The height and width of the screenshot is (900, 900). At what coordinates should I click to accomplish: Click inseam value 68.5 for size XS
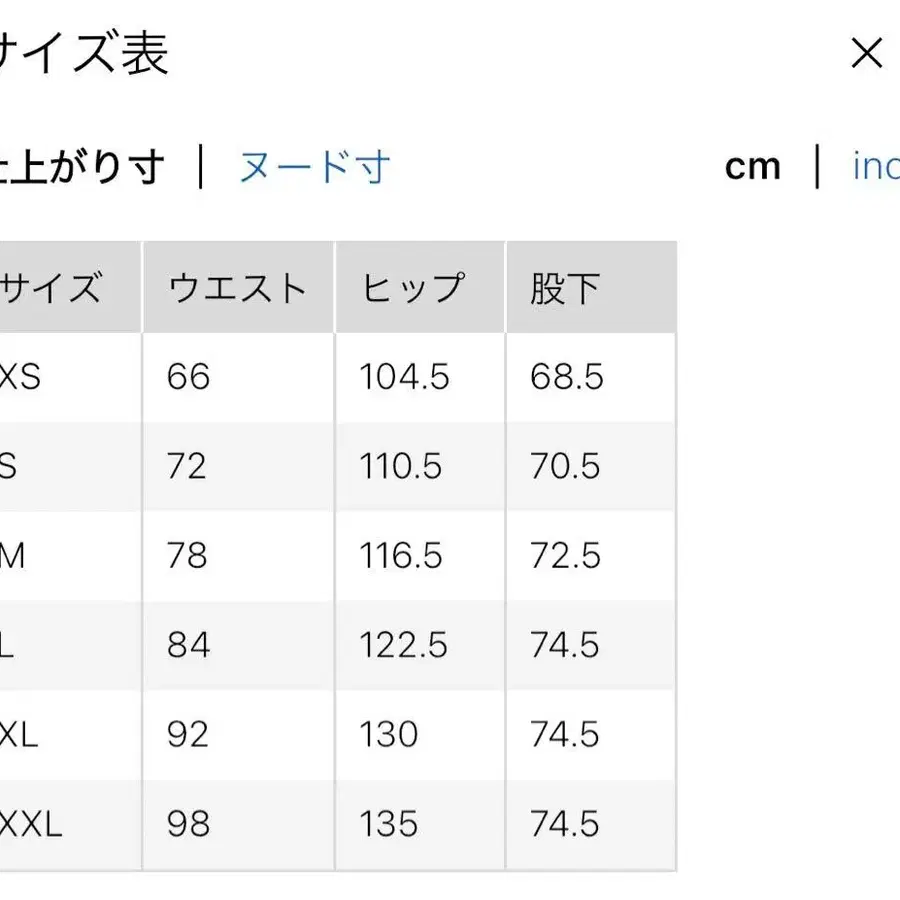click(565, 378)
